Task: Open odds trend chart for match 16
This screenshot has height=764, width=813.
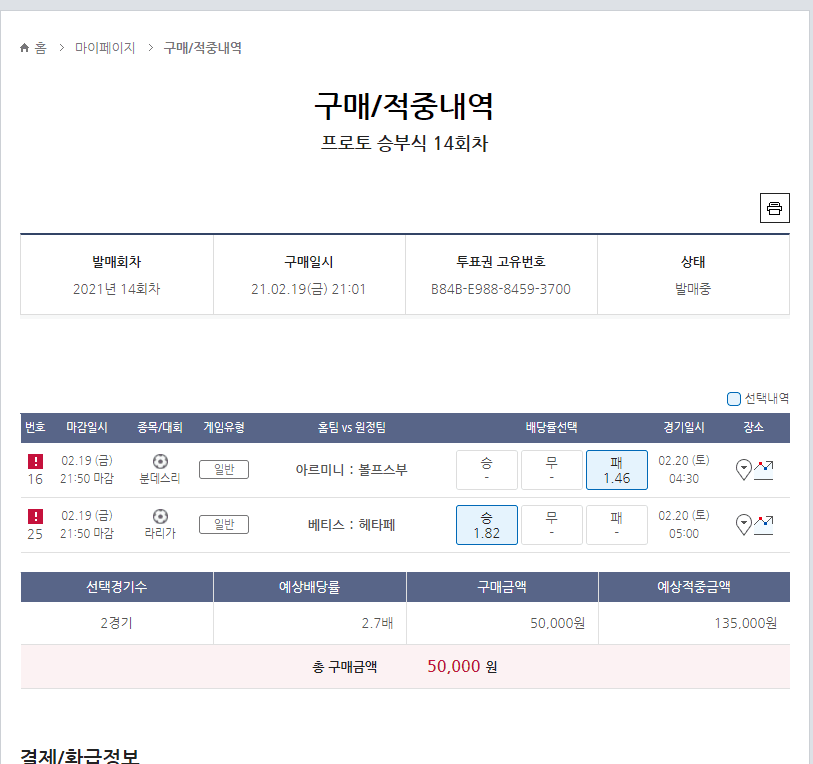Action: coord(764,469)
